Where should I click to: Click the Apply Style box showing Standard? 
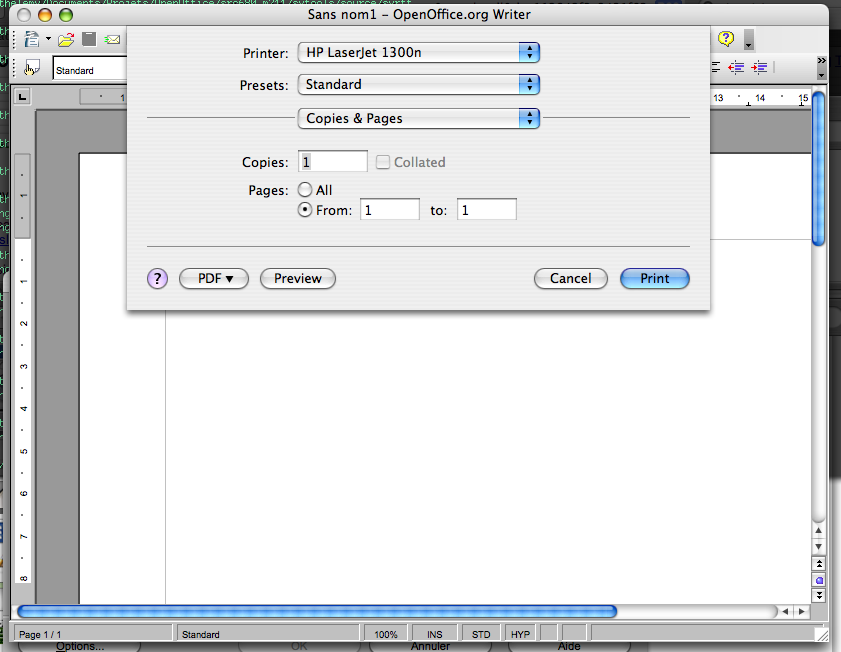point(90,70)
